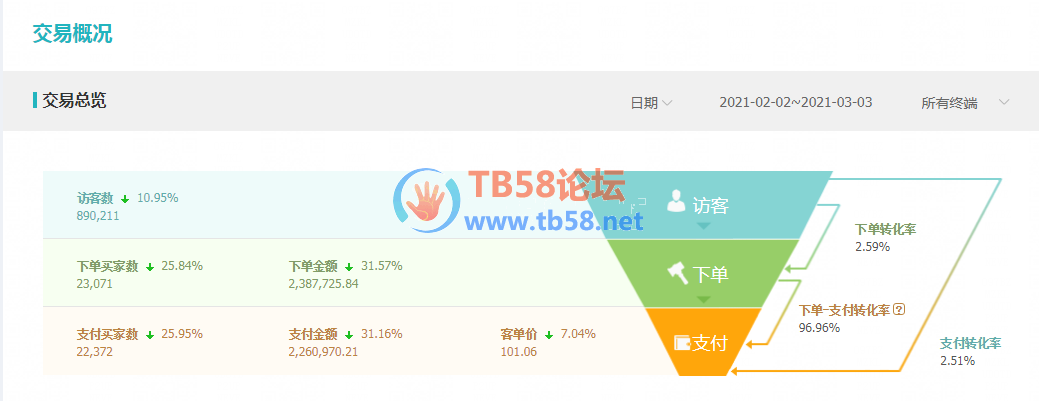Click green down arrow next to 访客数
Viewport: 1039px width, 401px height.
[x=125, y=199]
